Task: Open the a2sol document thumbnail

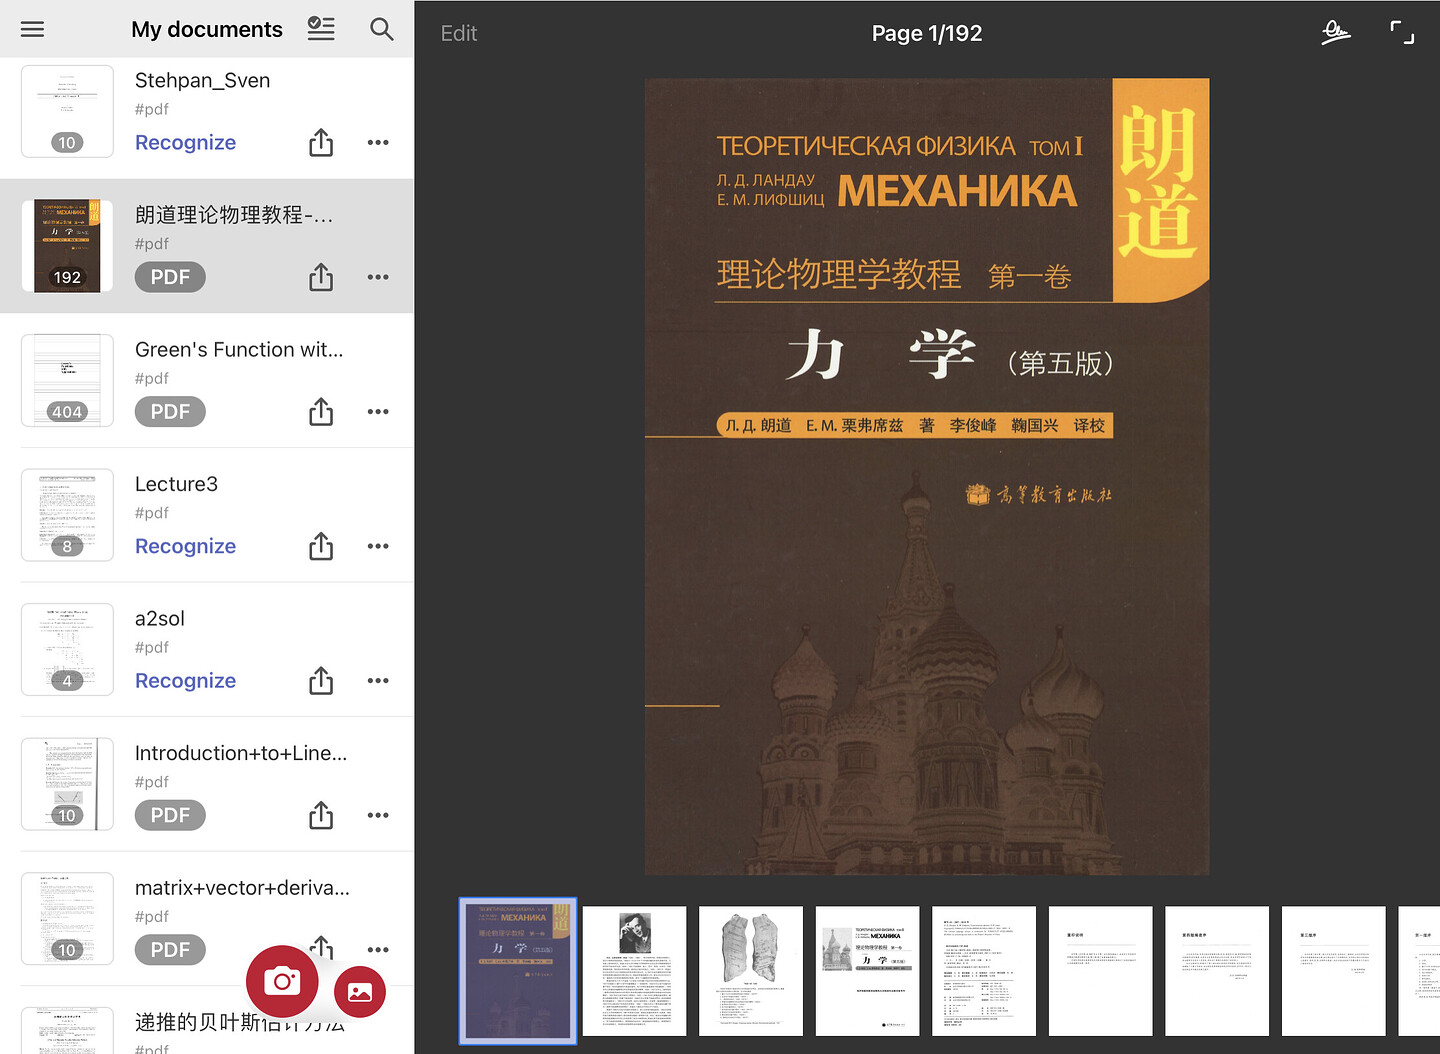Action: (x=67, y=650)
